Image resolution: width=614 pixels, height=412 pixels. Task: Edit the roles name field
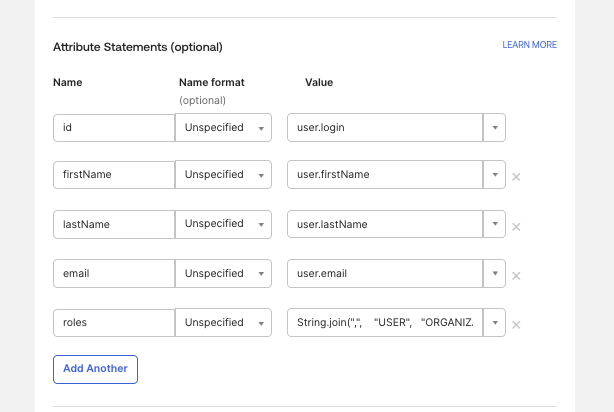coord(114,323)
